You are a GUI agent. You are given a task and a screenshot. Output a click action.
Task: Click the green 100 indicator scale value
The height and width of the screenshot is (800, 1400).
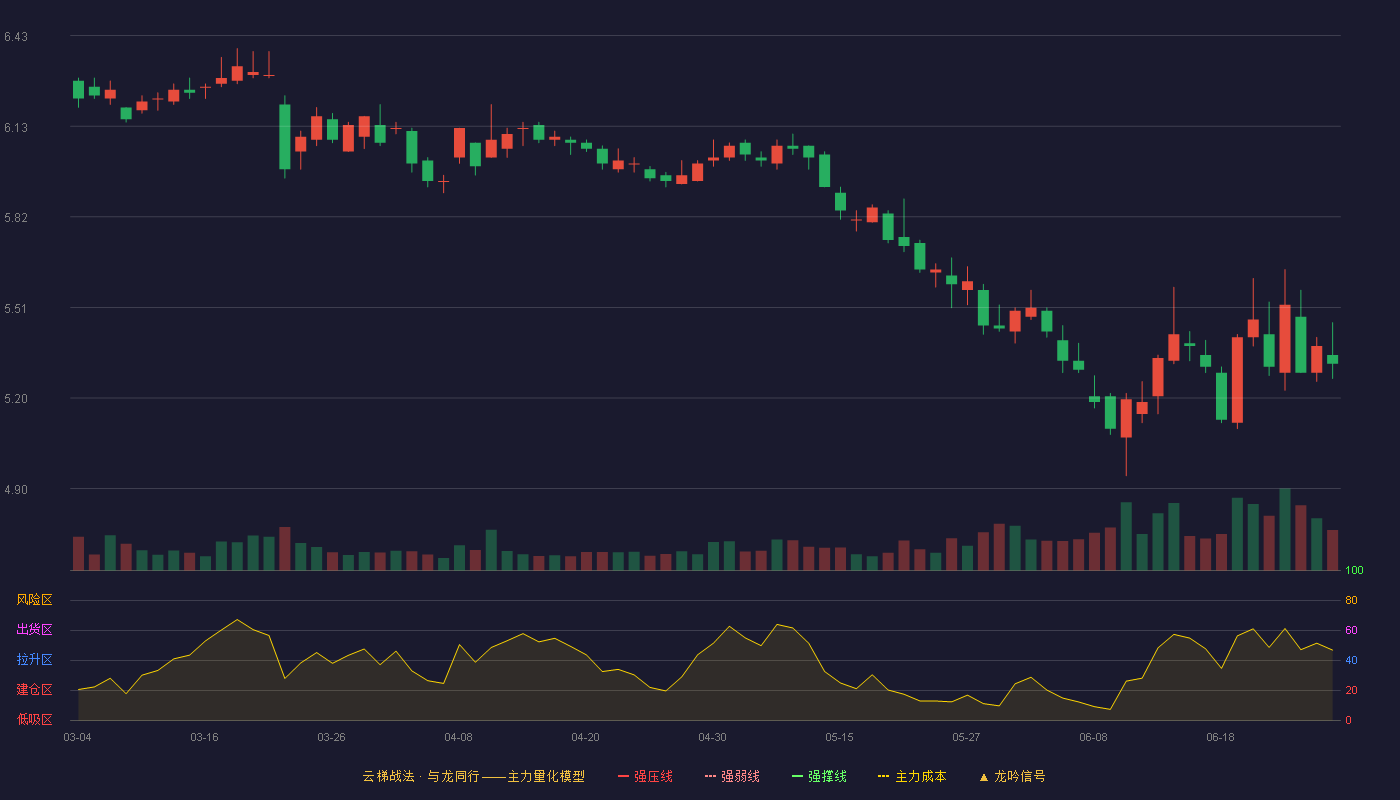[1354, 571]
